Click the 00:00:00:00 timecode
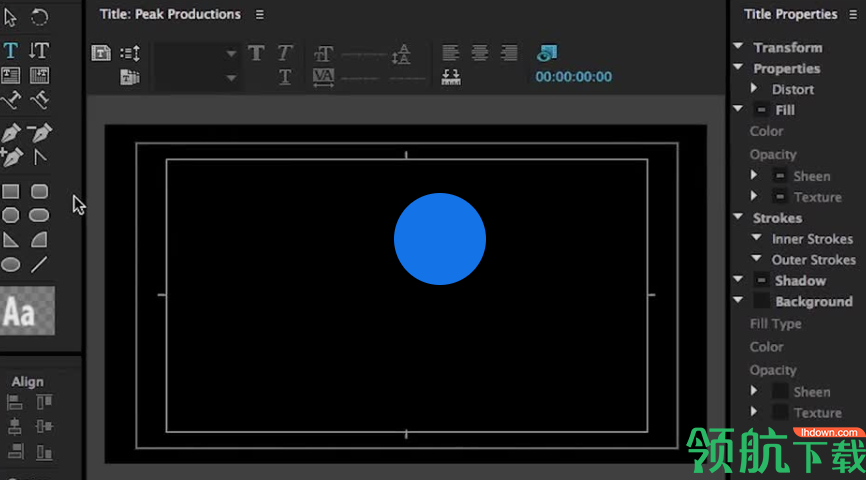This screenshot has height=480, width=866. [573, 77]
